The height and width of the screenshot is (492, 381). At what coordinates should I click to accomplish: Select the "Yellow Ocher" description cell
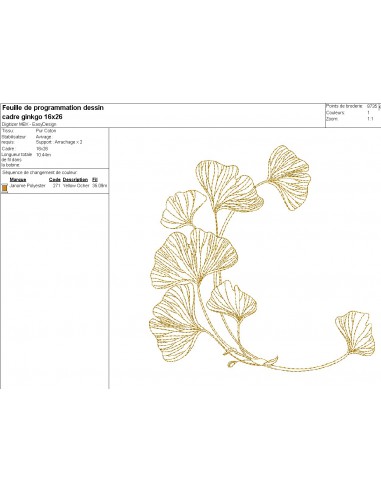click(x=76, y=186)
